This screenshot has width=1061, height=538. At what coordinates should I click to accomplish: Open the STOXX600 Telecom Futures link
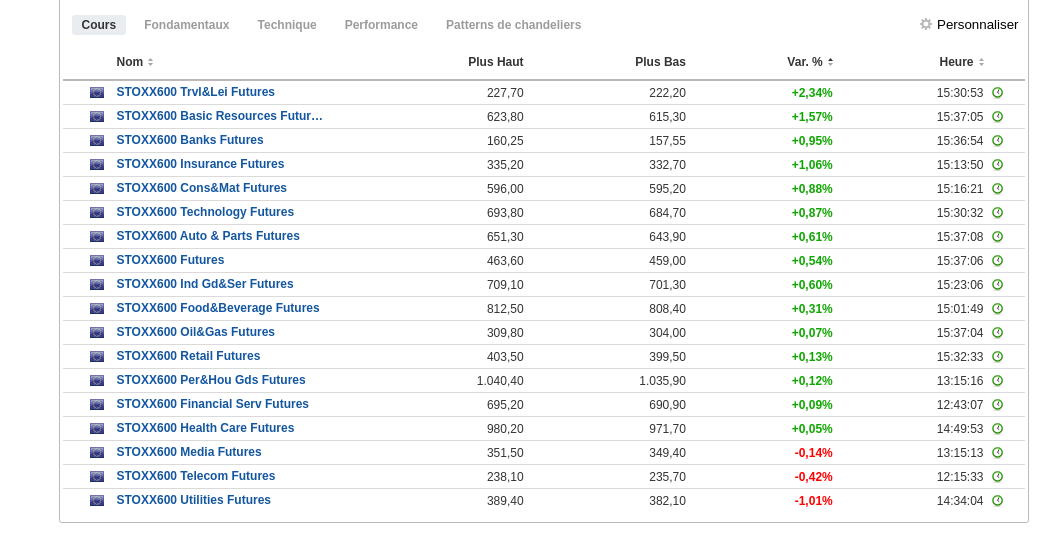coord(196,476)
